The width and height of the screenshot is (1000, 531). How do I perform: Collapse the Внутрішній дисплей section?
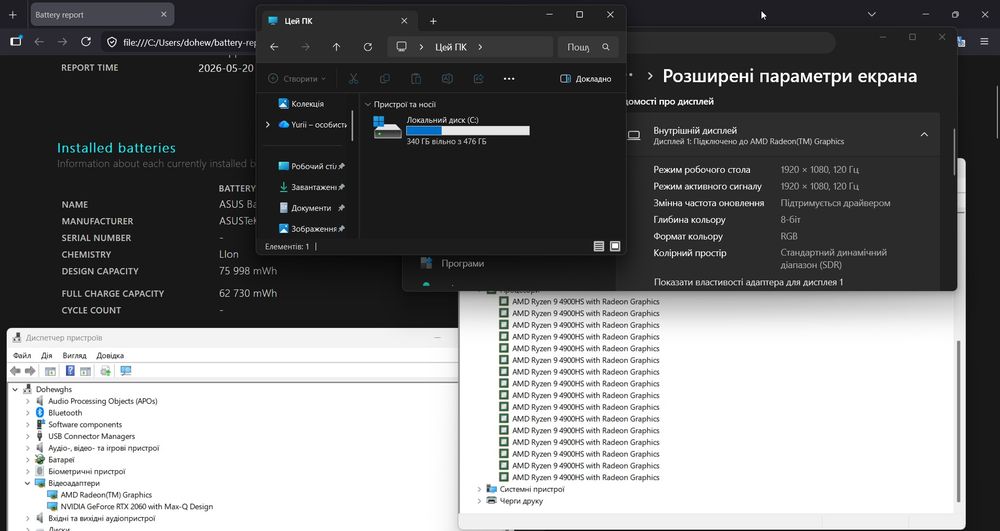pos(924,135)
